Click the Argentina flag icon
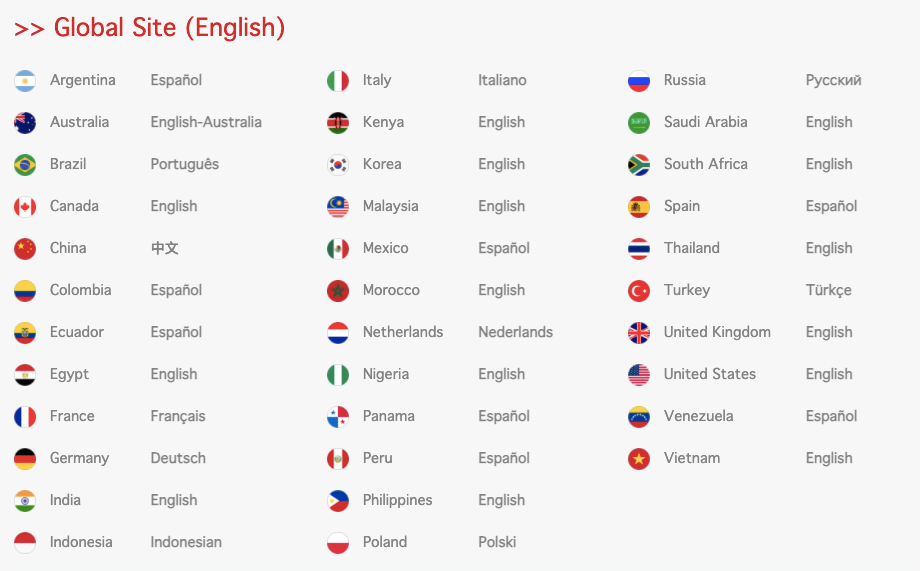This screenshot has width=920, height=571. tap(25, 81)
